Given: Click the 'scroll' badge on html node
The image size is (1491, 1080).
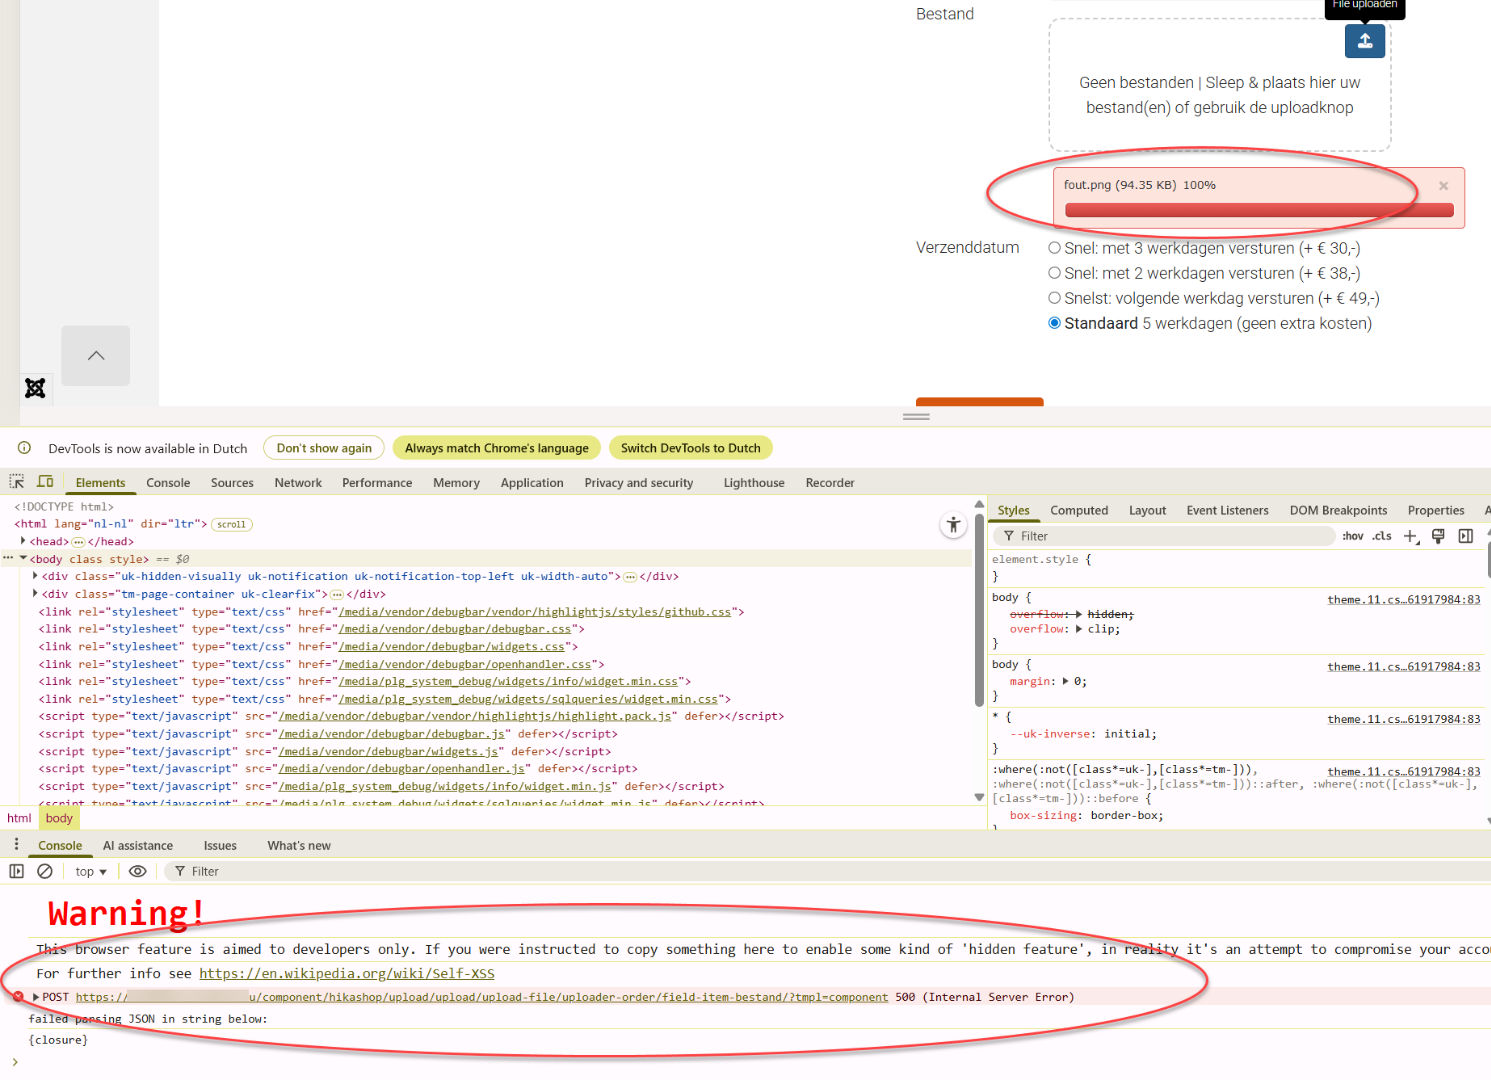Looking at the screenshot, I should [232, 524].
